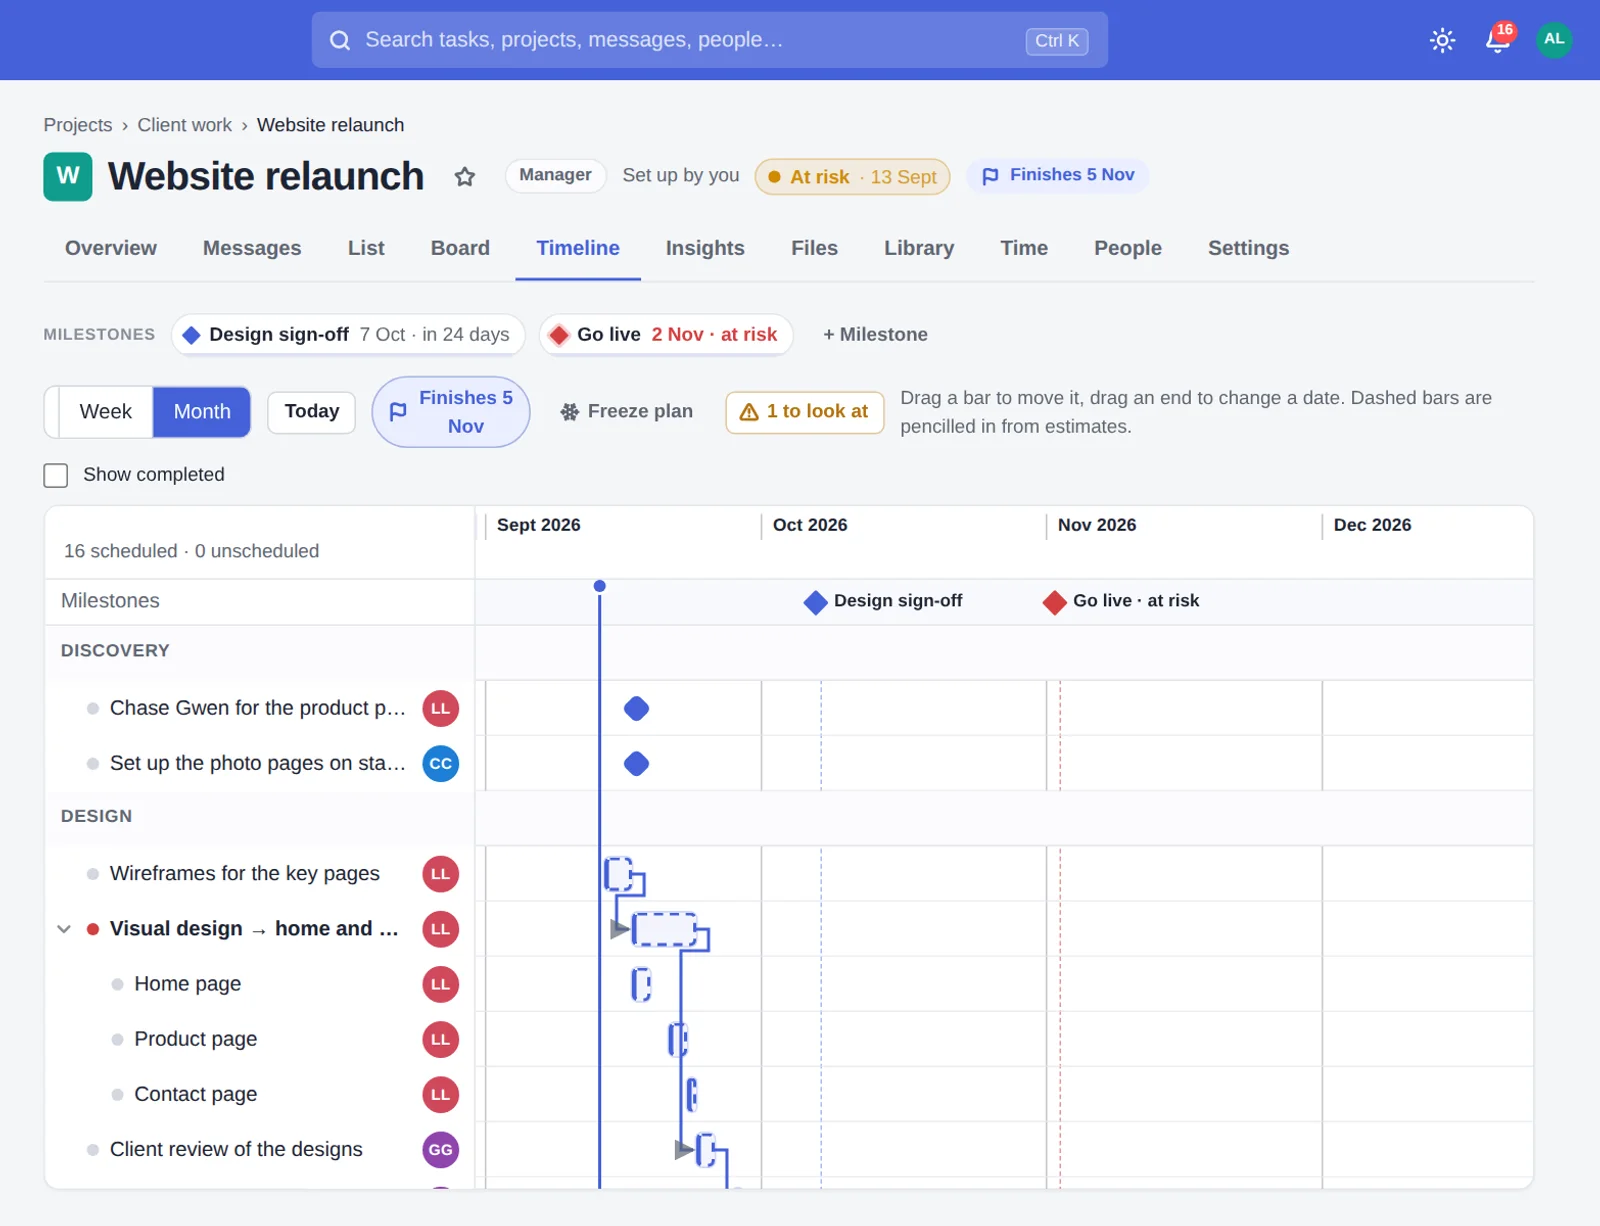
Task: Click the CC avatar on photo pages row
Action: pyautogui.click(x=441, y=764)
